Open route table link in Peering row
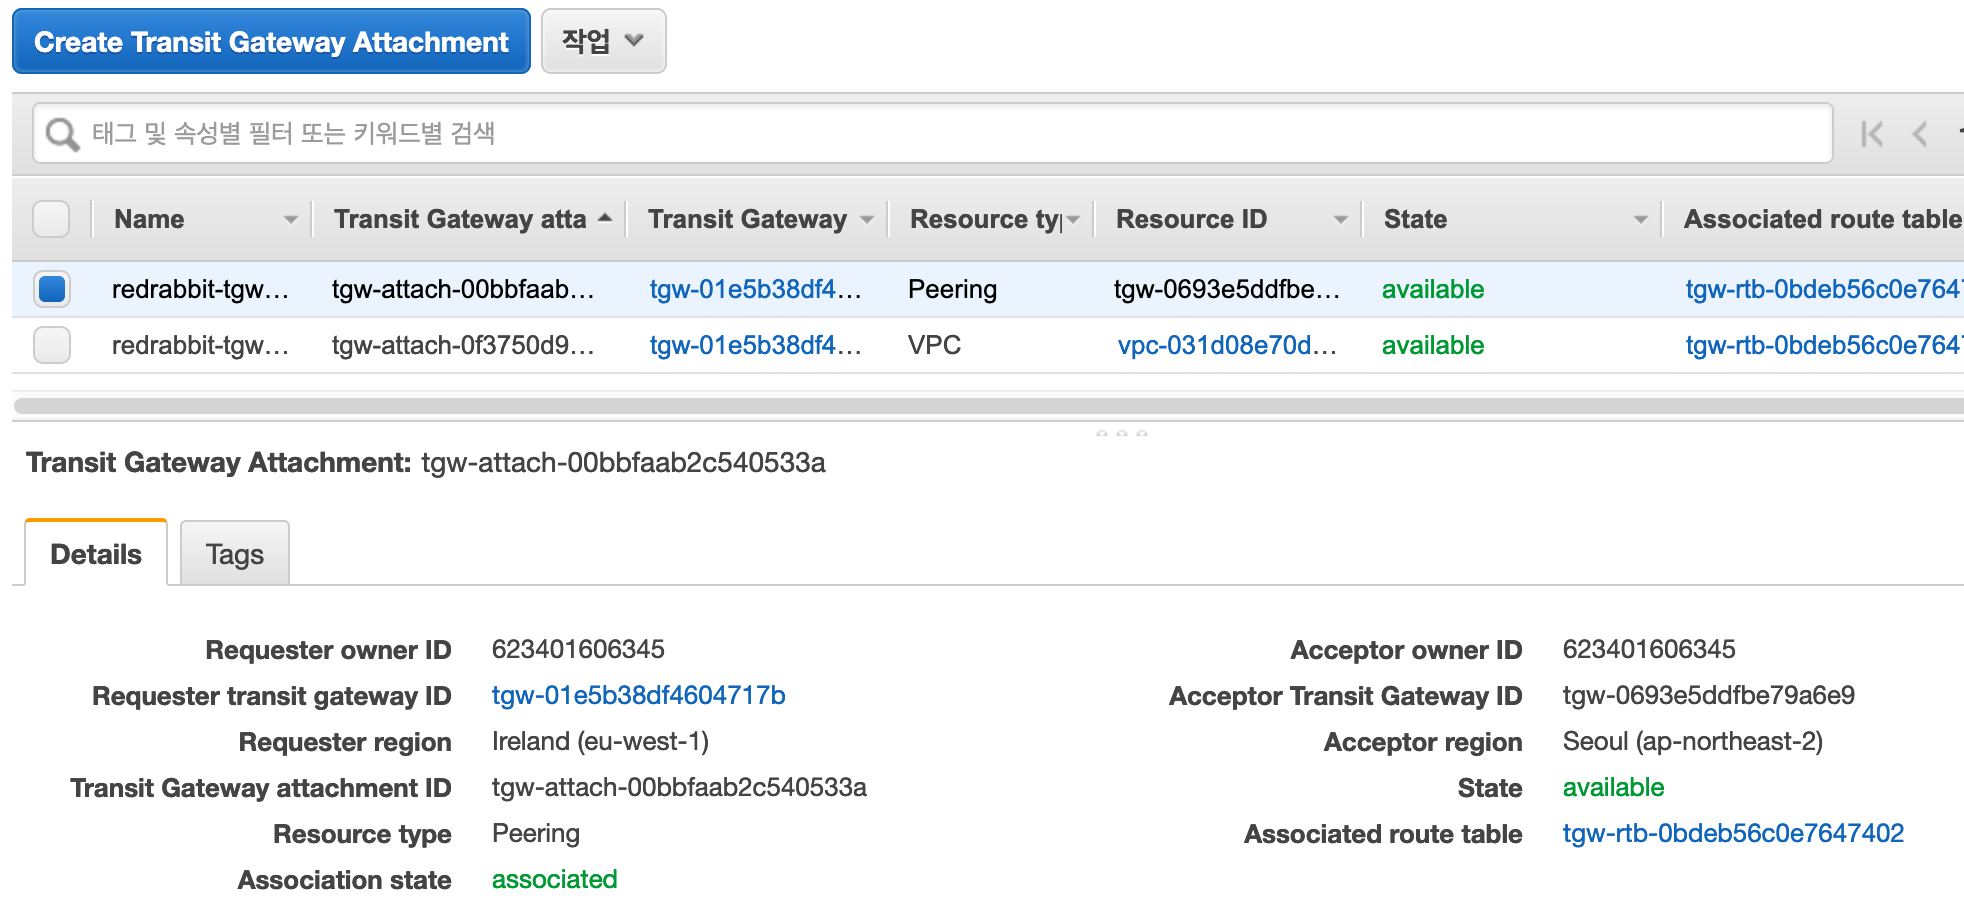The height and width of the screenshot is (918, 1964). [x=1823, y=289]
